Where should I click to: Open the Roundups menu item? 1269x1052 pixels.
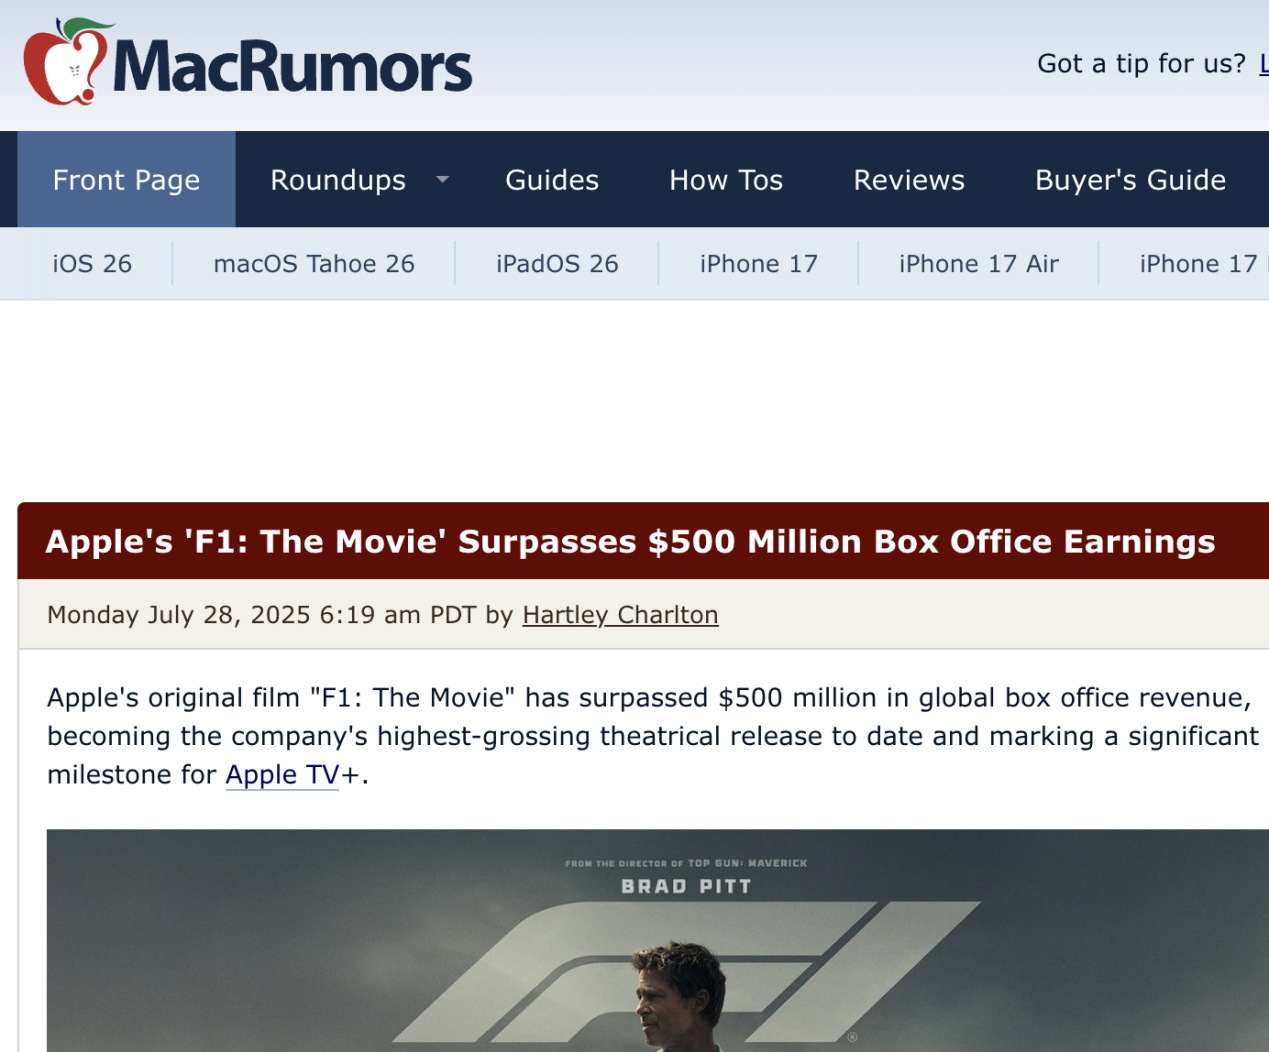click(338, 180)
